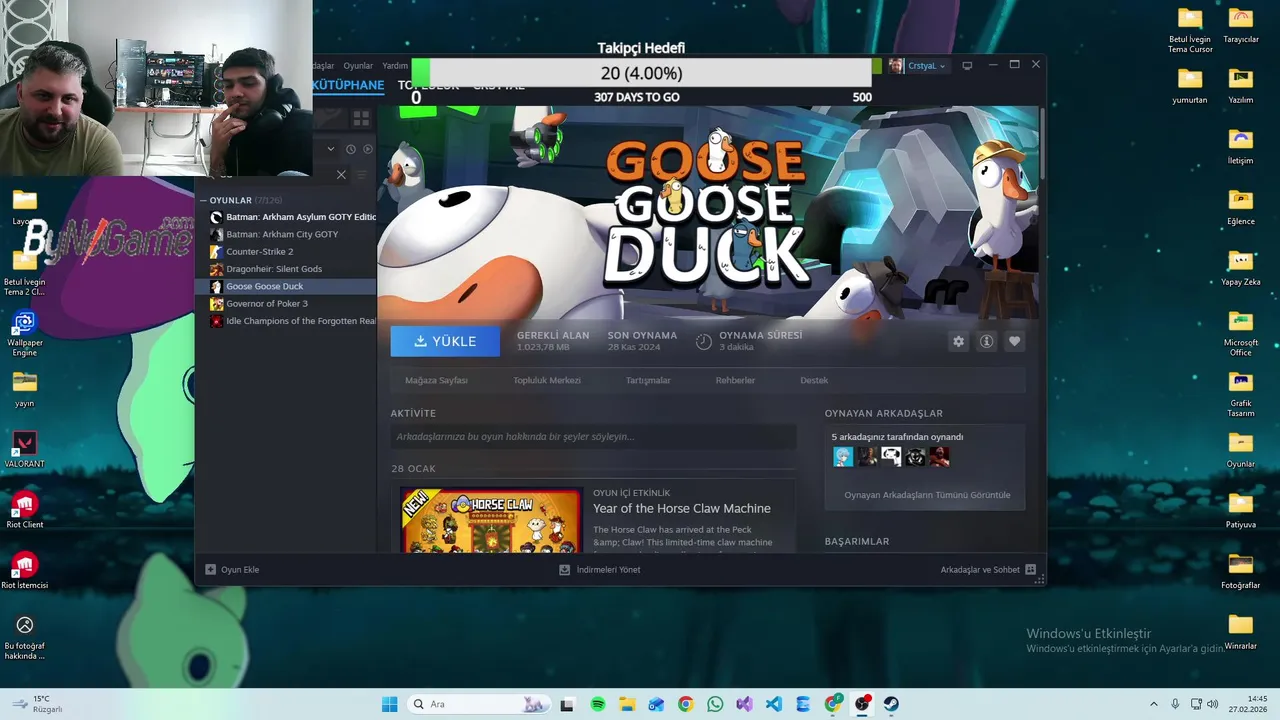
Task: Click the activity status input field
Action: coord(593,436)
